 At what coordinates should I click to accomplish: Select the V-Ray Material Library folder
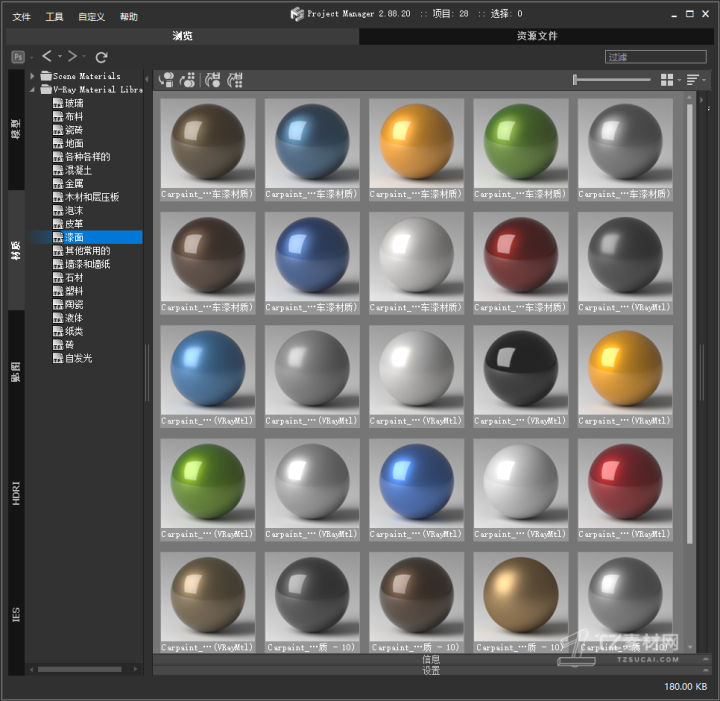point(92,90)
